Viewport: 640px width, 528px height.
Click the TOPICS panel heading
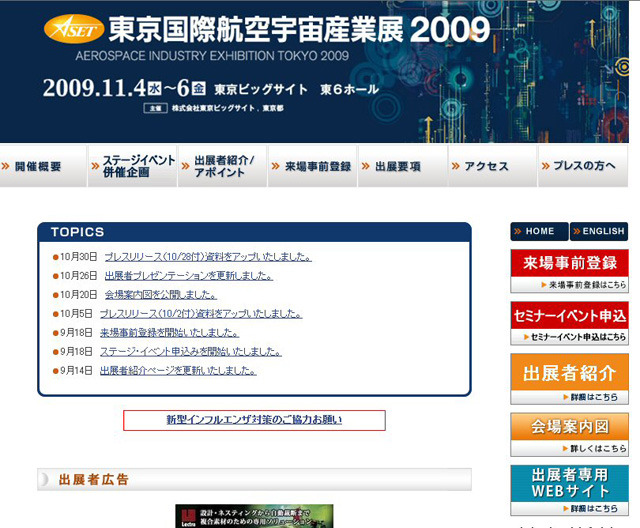coord(78,232)
